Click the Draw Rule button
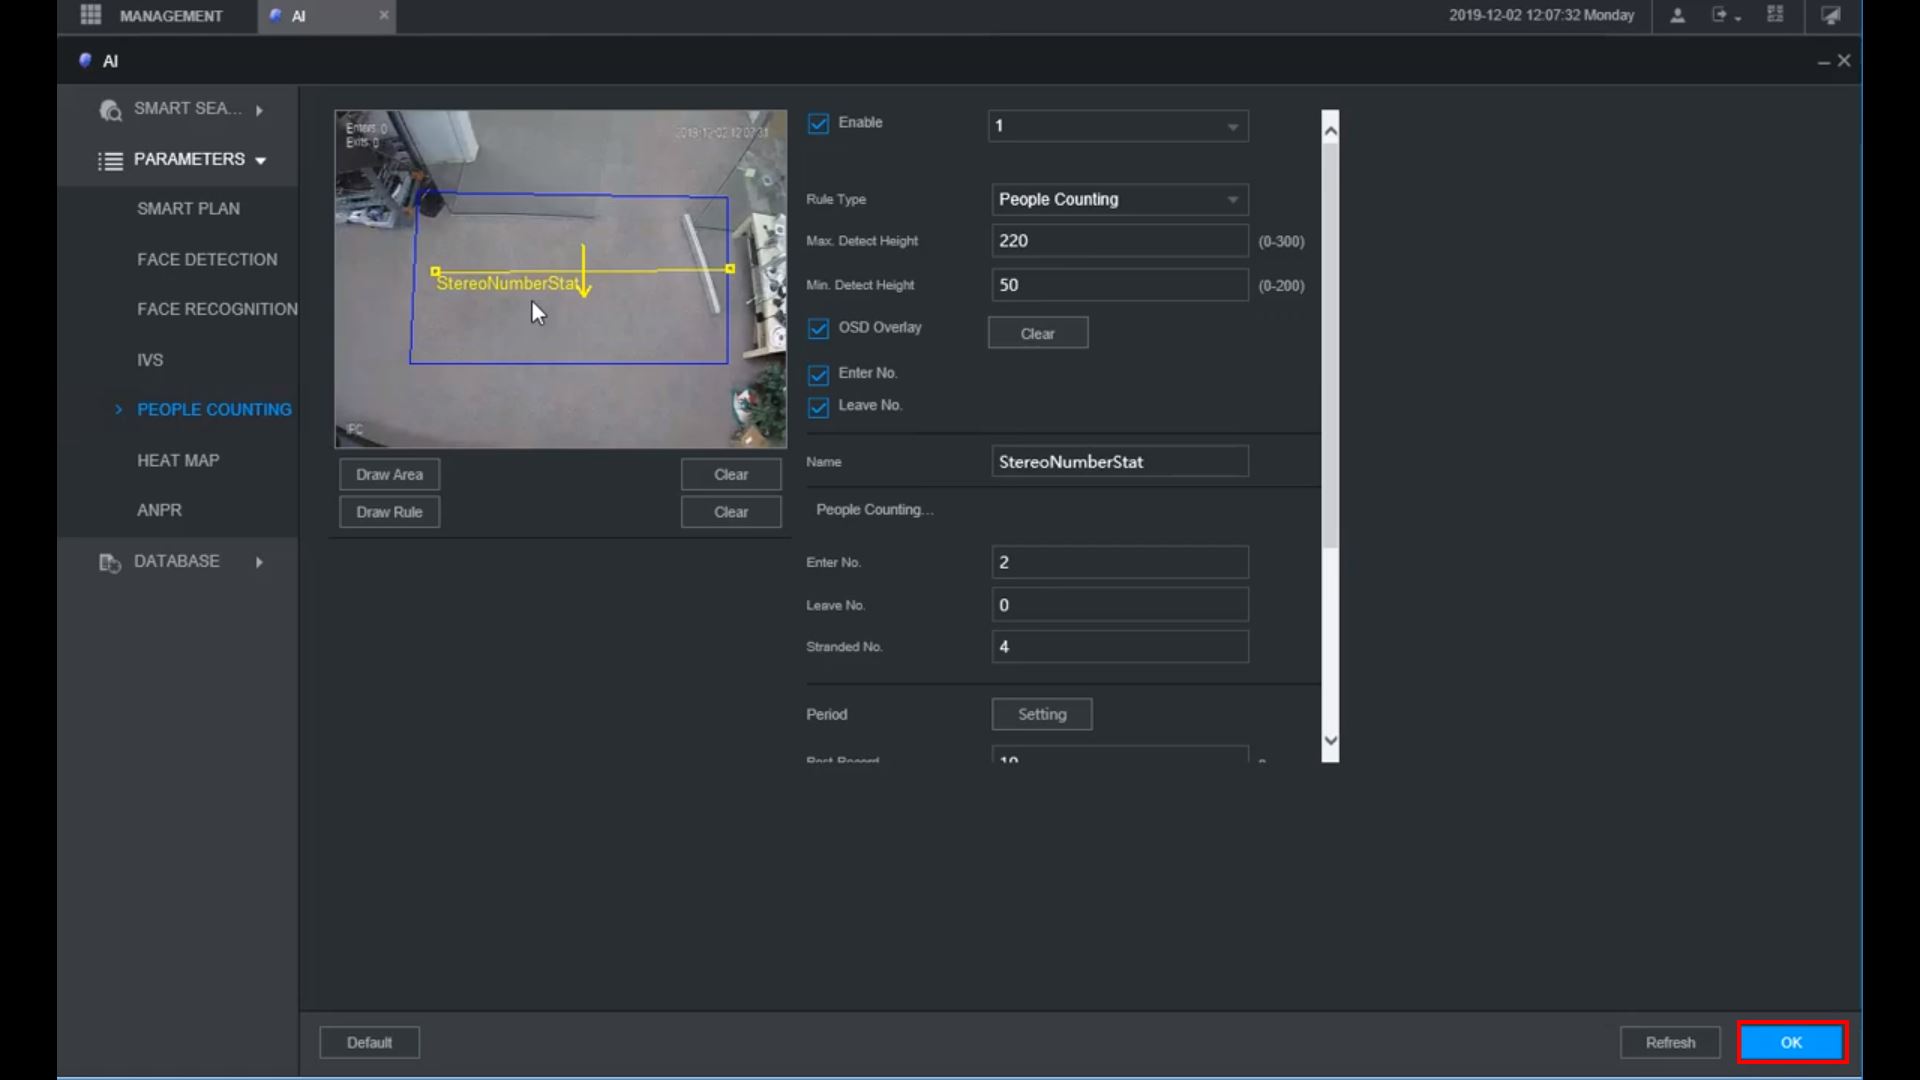 (x=389, y=512)
